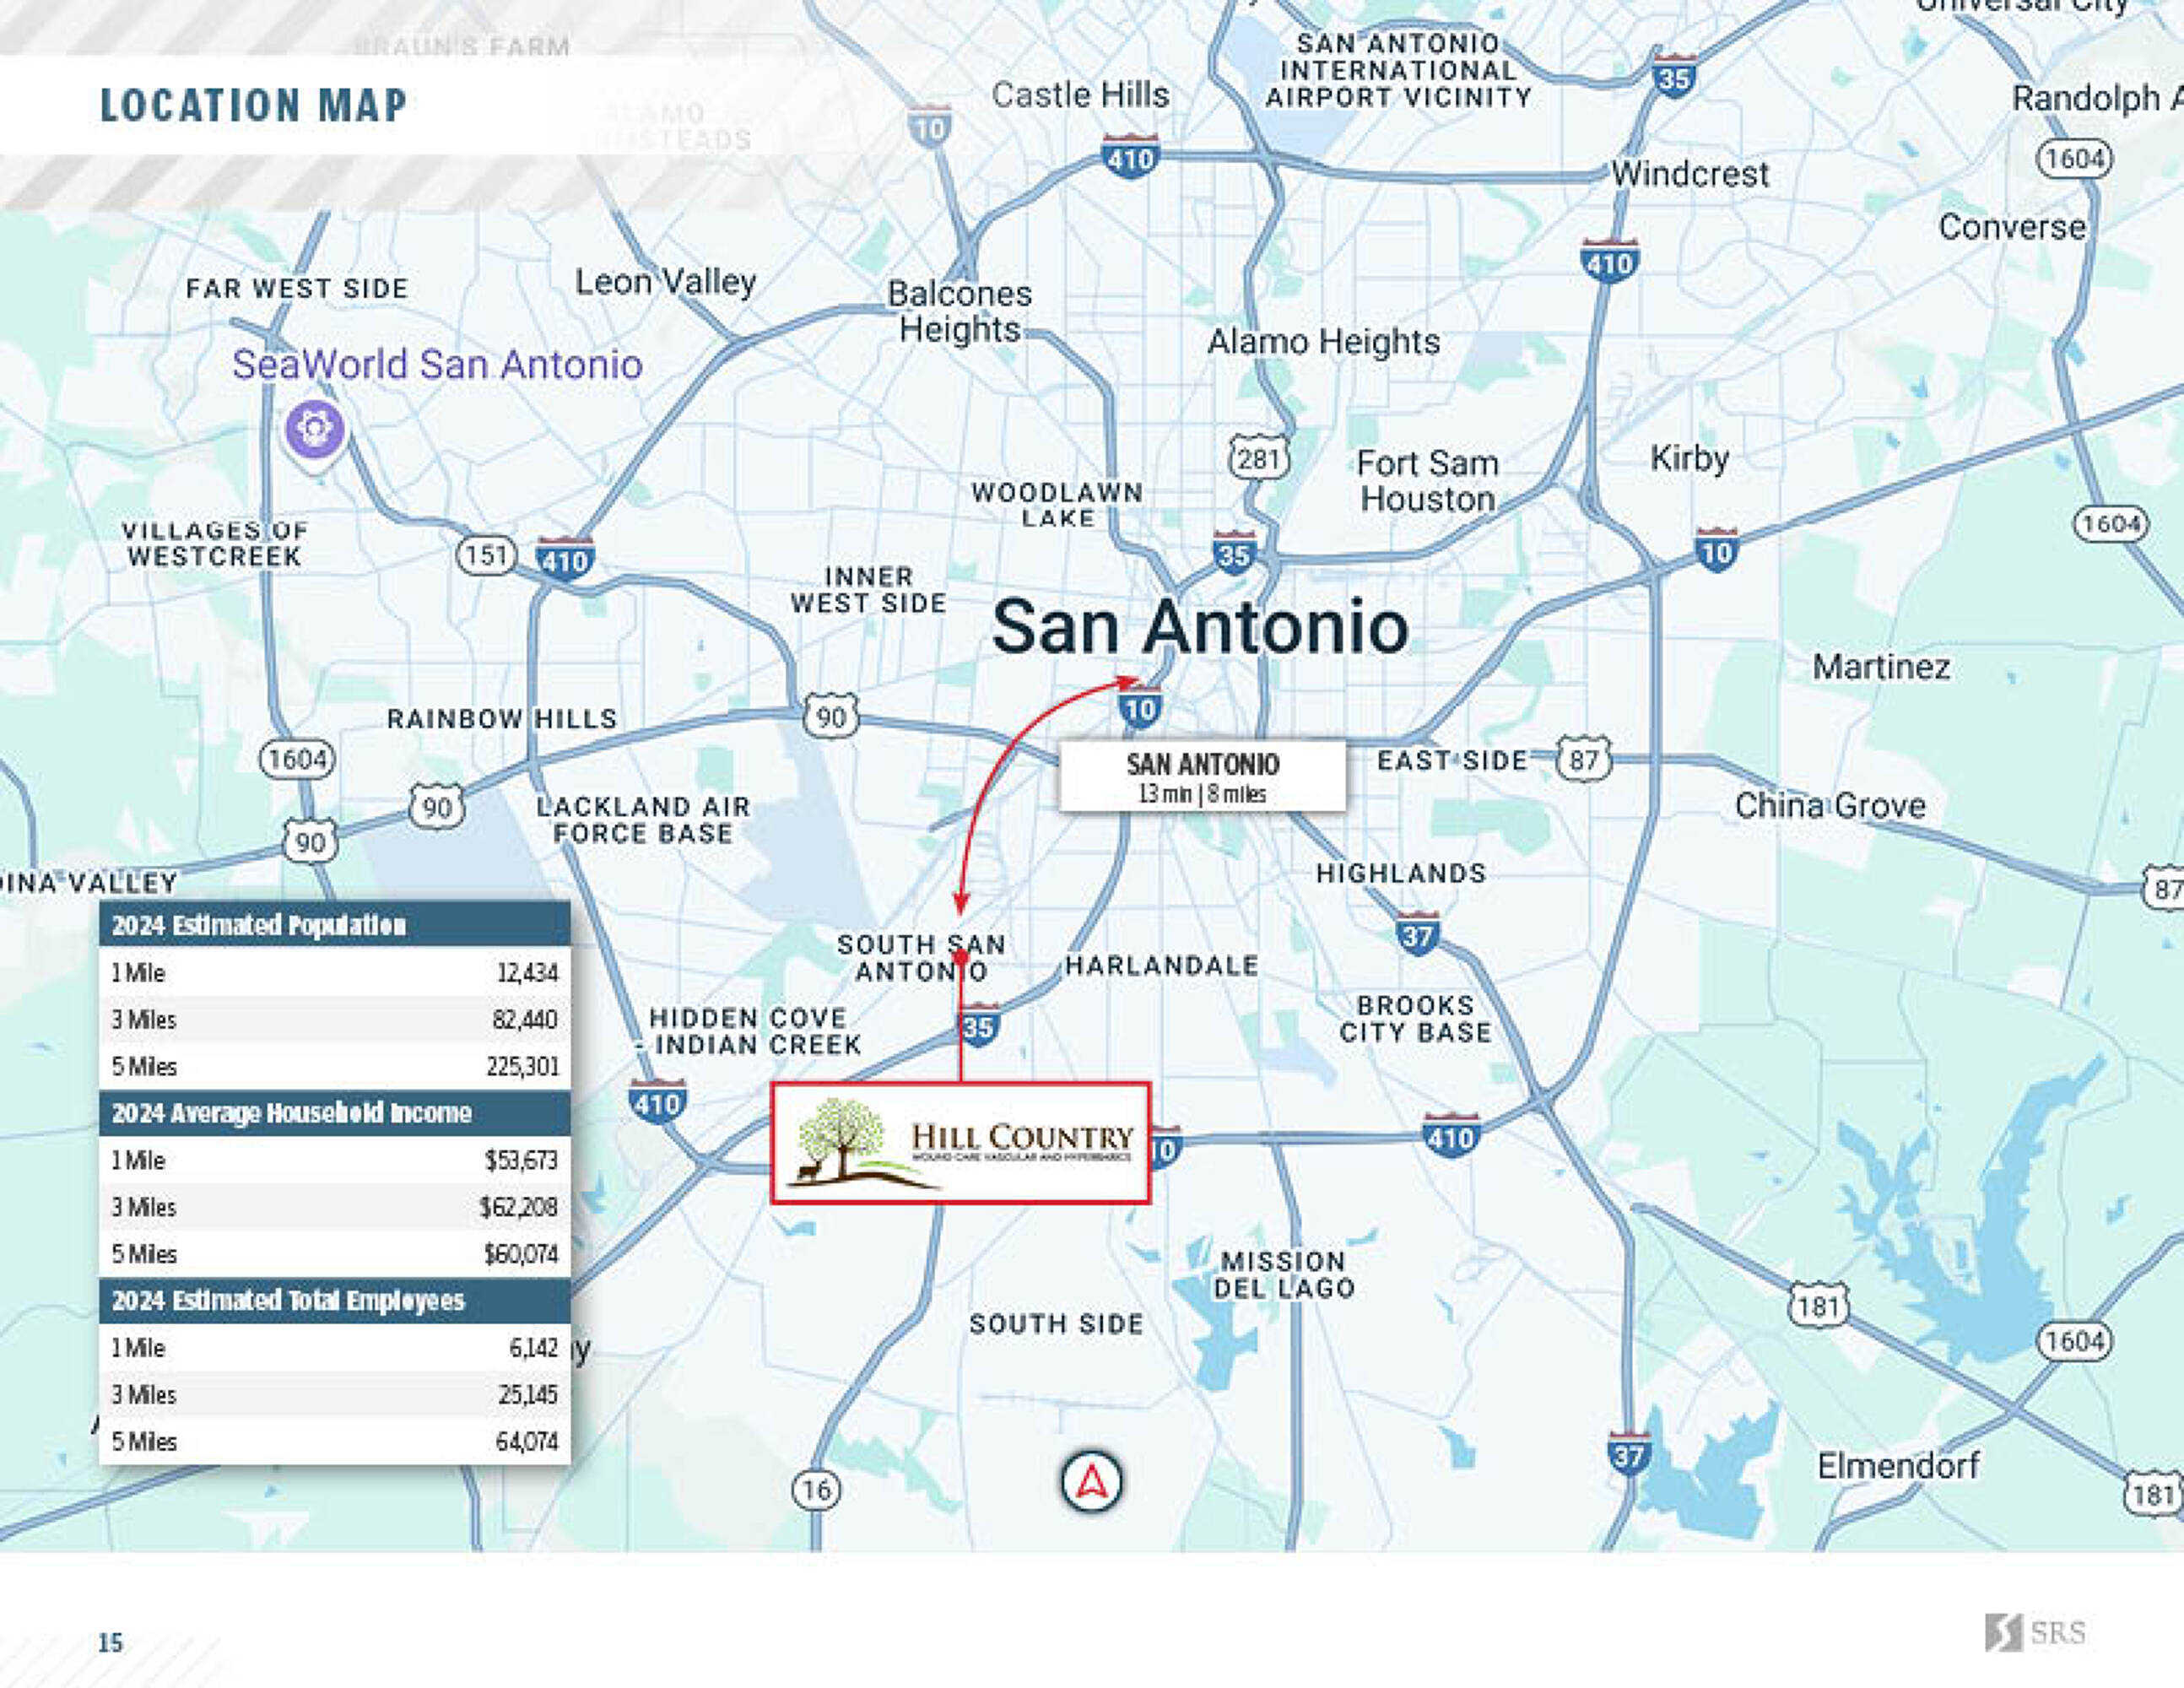2184x1688 pixels.
Task: Click the 2024 Estimated Total Employees header
Action: point(335,1300)
